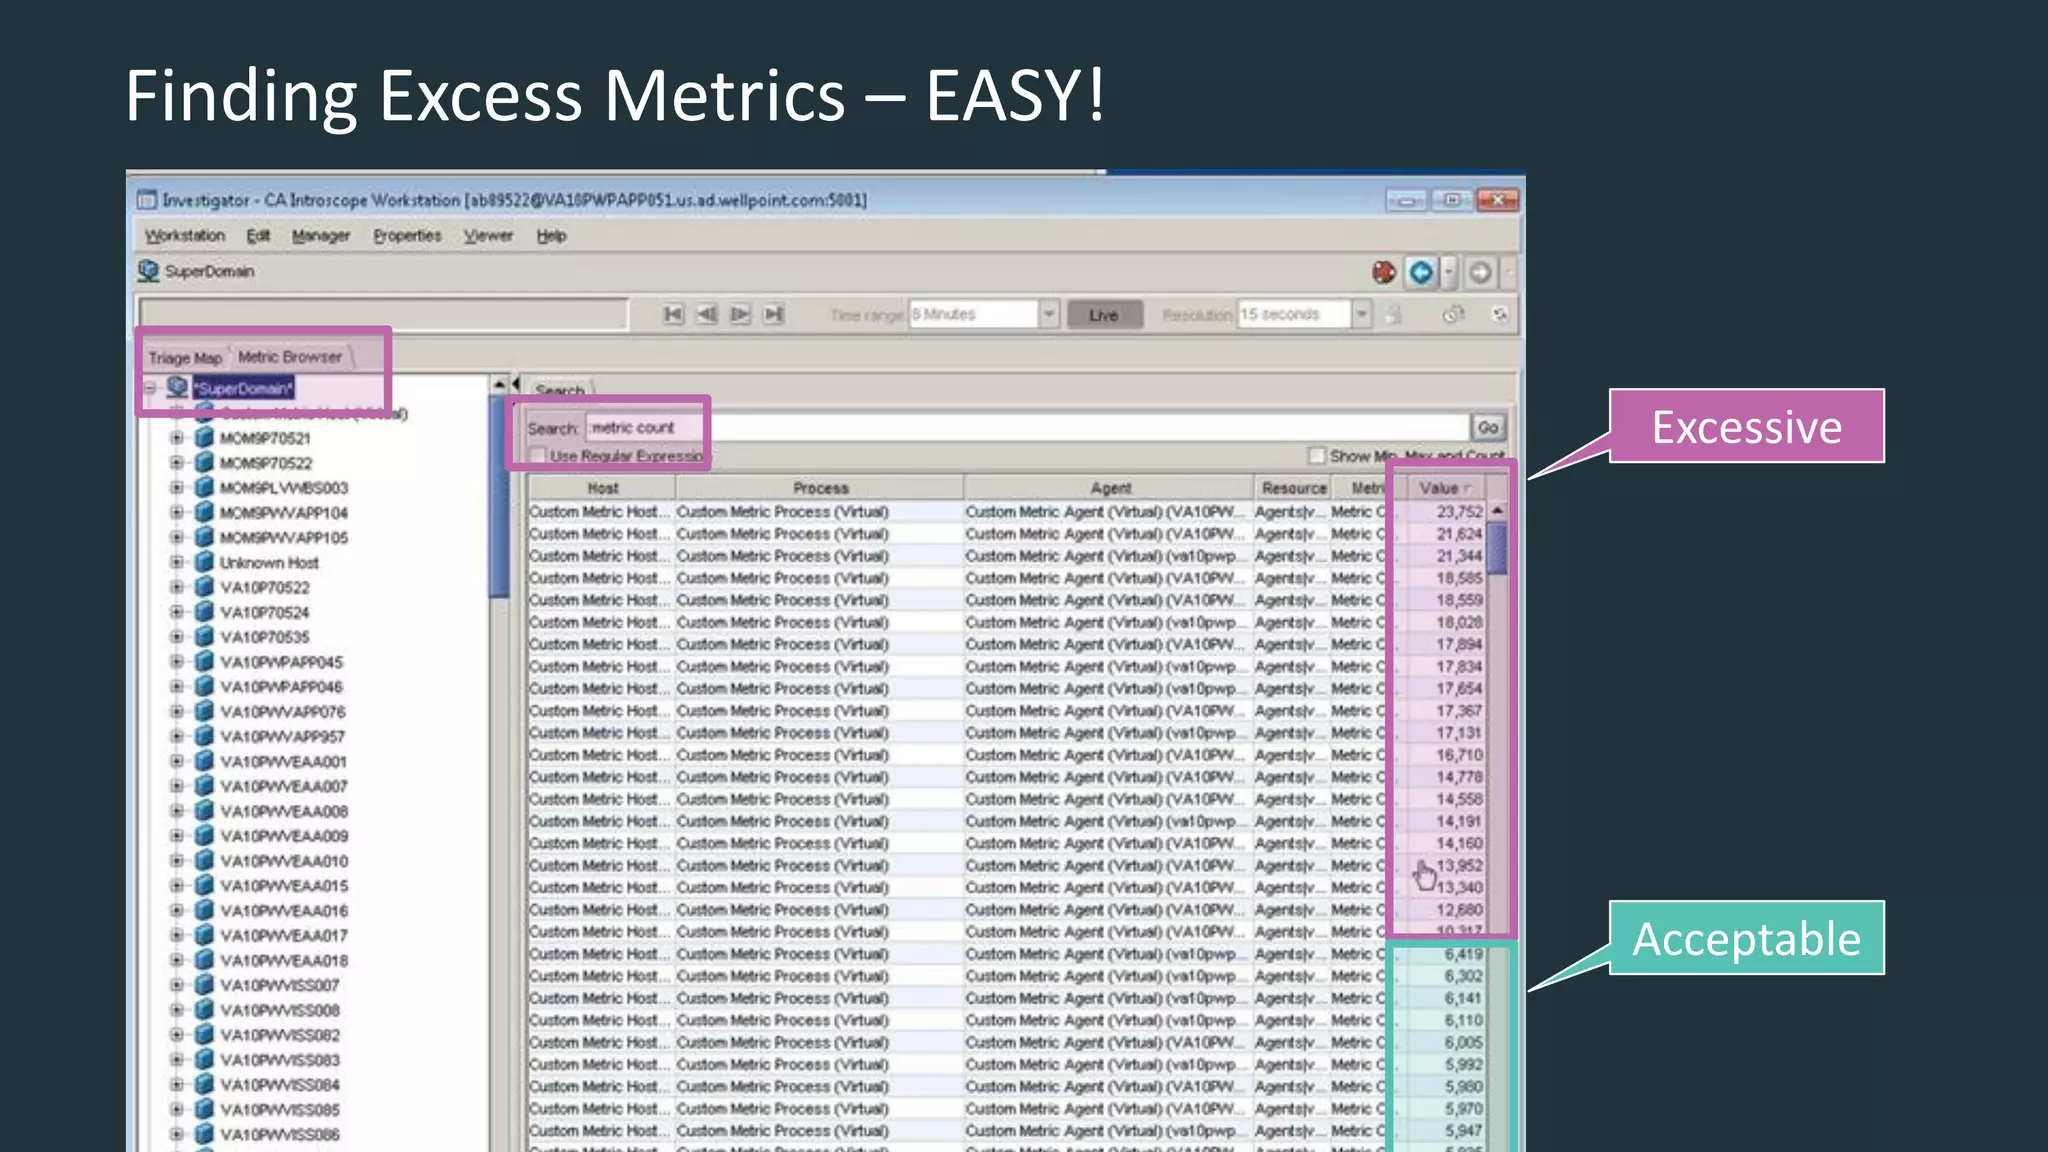Select VA10PWVEAA018 in the tree
2048x1152 pixels.
(284, 960)
